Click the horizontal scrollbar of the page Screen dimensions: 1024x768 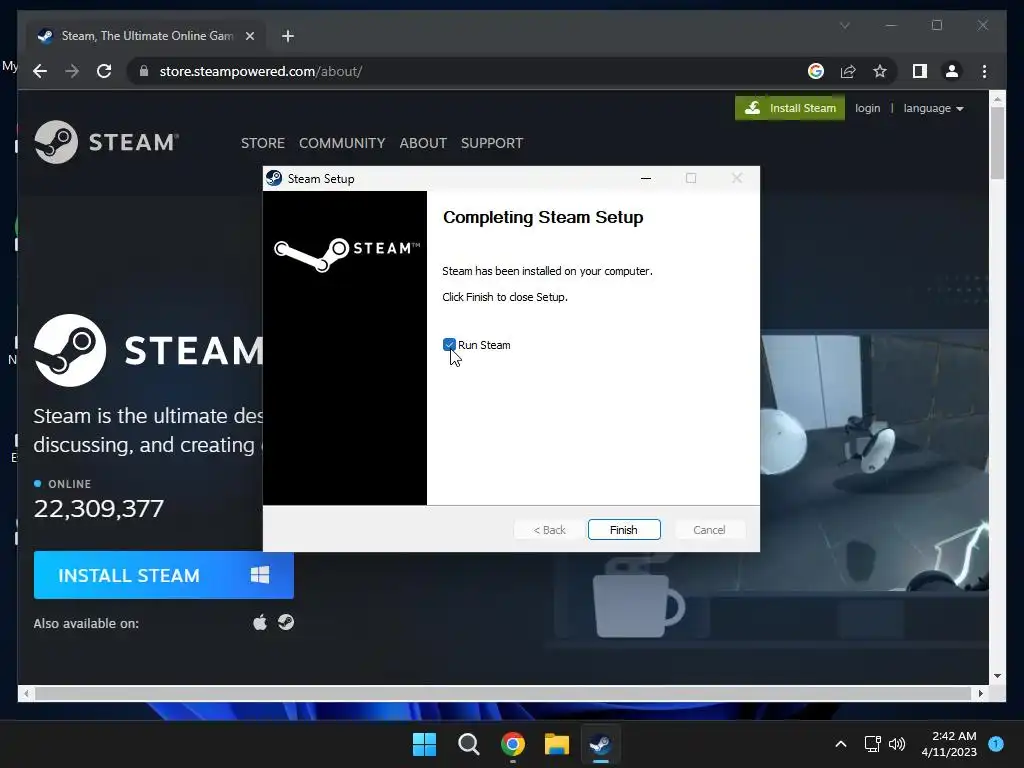coord(503,694)
